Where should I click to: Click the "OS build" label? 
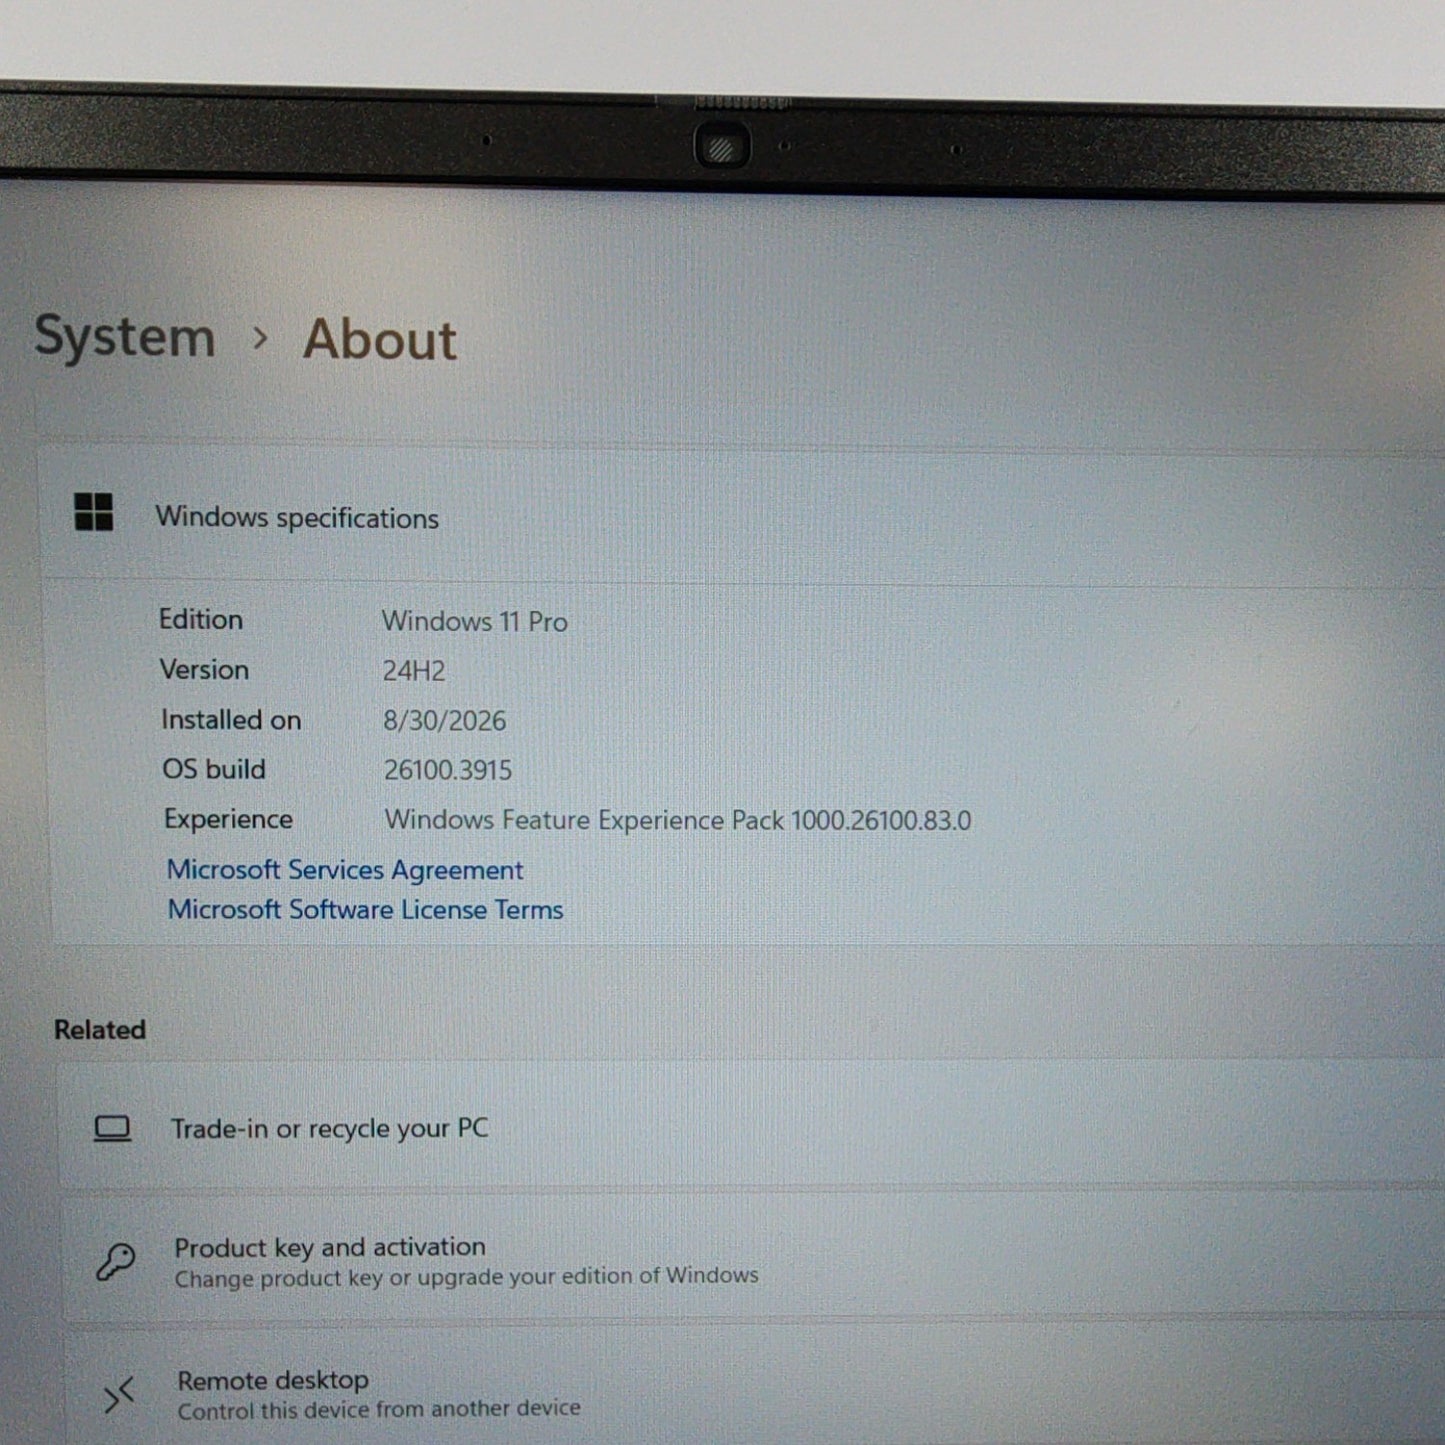(214, 769)
